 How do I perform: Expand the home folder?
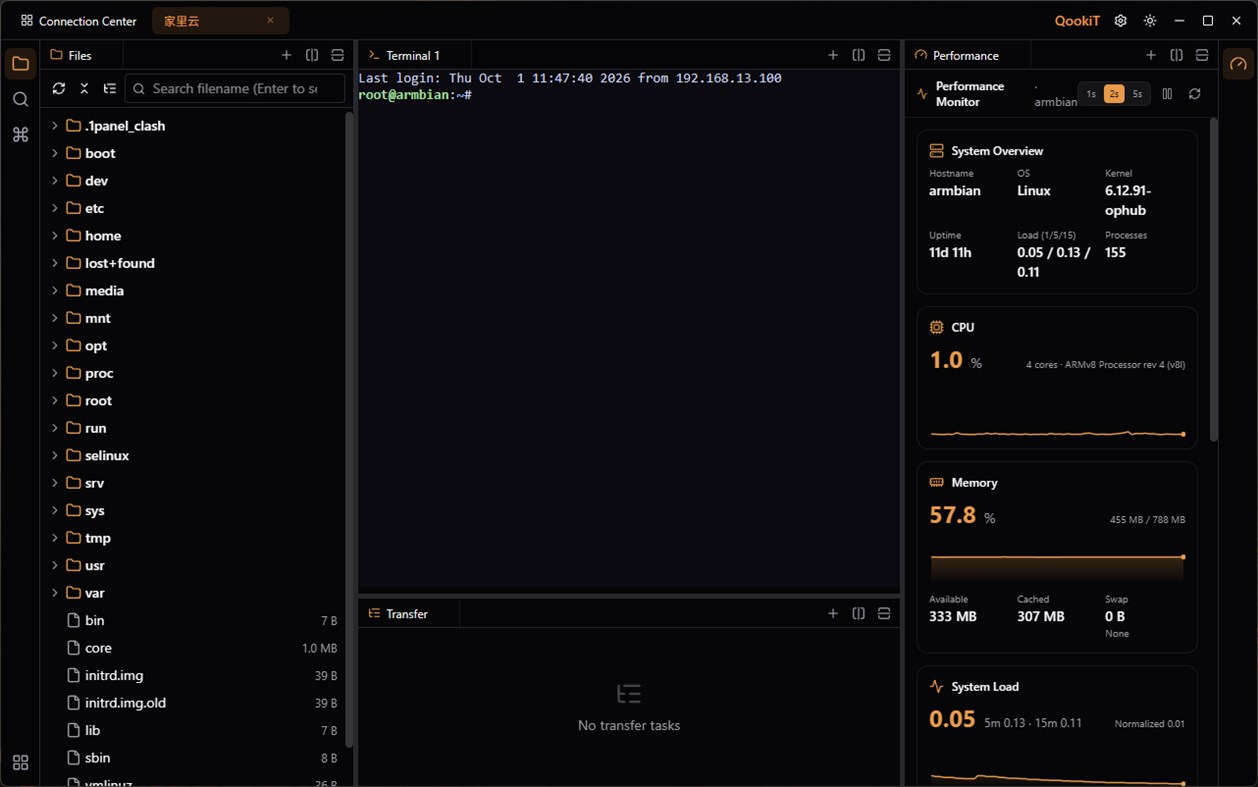point(55,236)
